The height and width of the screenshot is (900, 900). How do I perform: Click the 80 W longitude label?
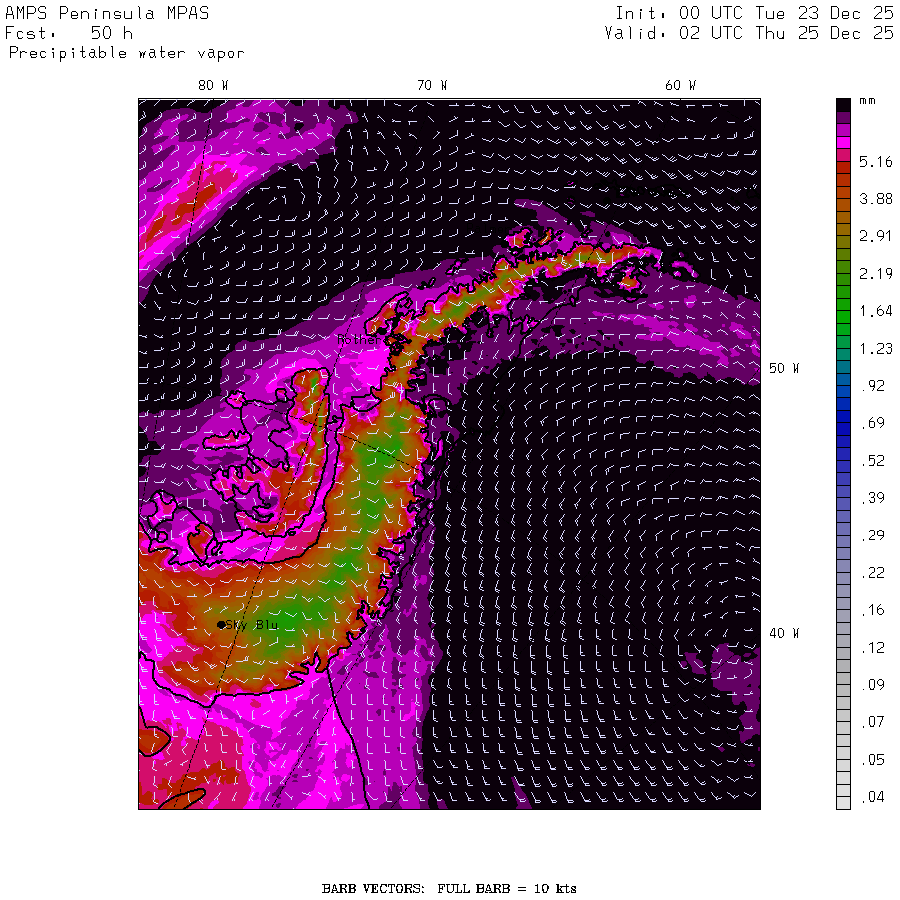click(212, 86)
